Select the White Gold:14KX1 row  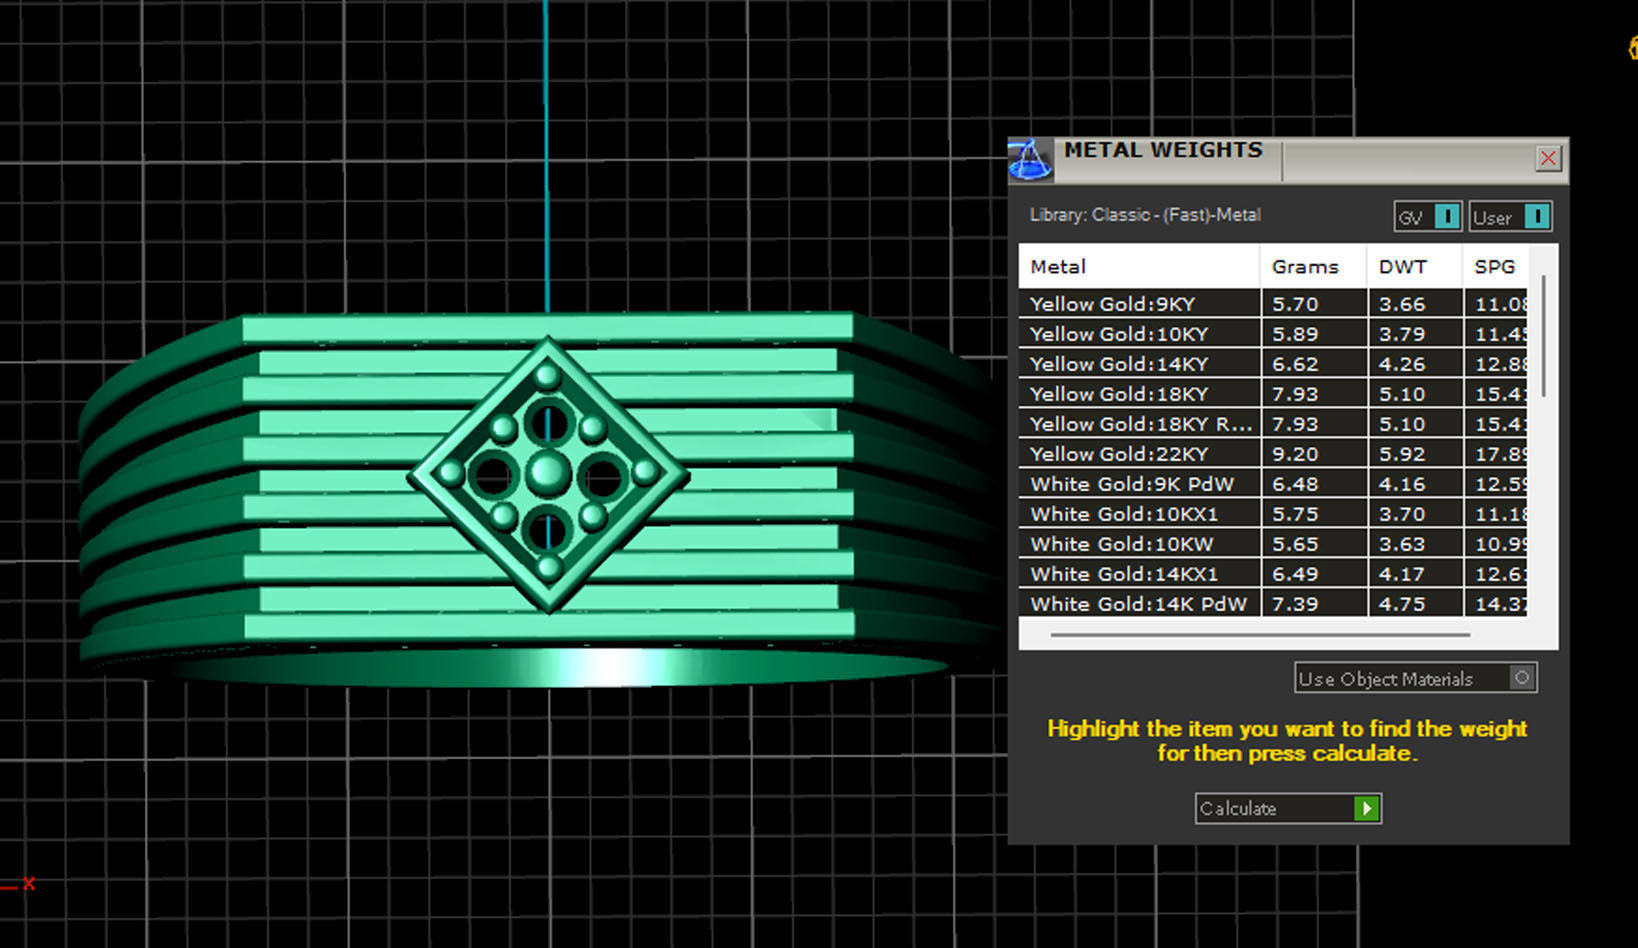click(1273, 574)
